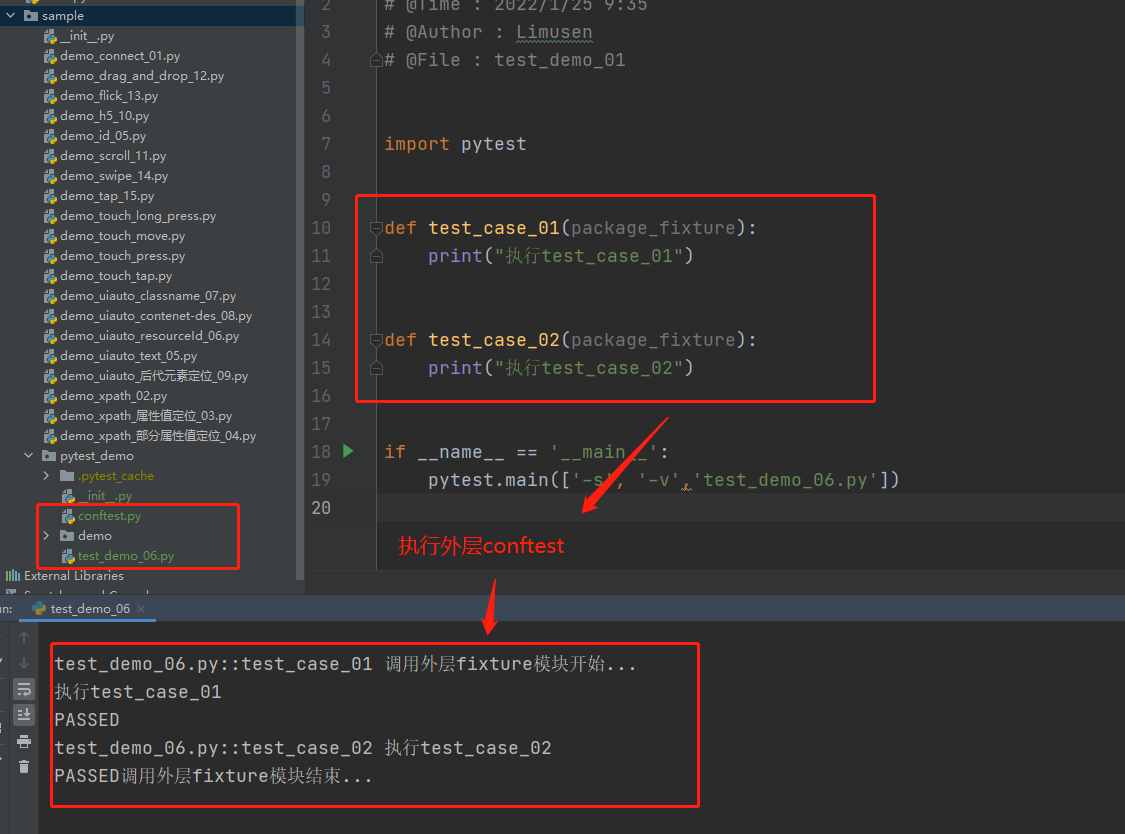The image size is (1125, 834).
Task: Collapse the sample folder chevron
Action: (x=11, y=15)
